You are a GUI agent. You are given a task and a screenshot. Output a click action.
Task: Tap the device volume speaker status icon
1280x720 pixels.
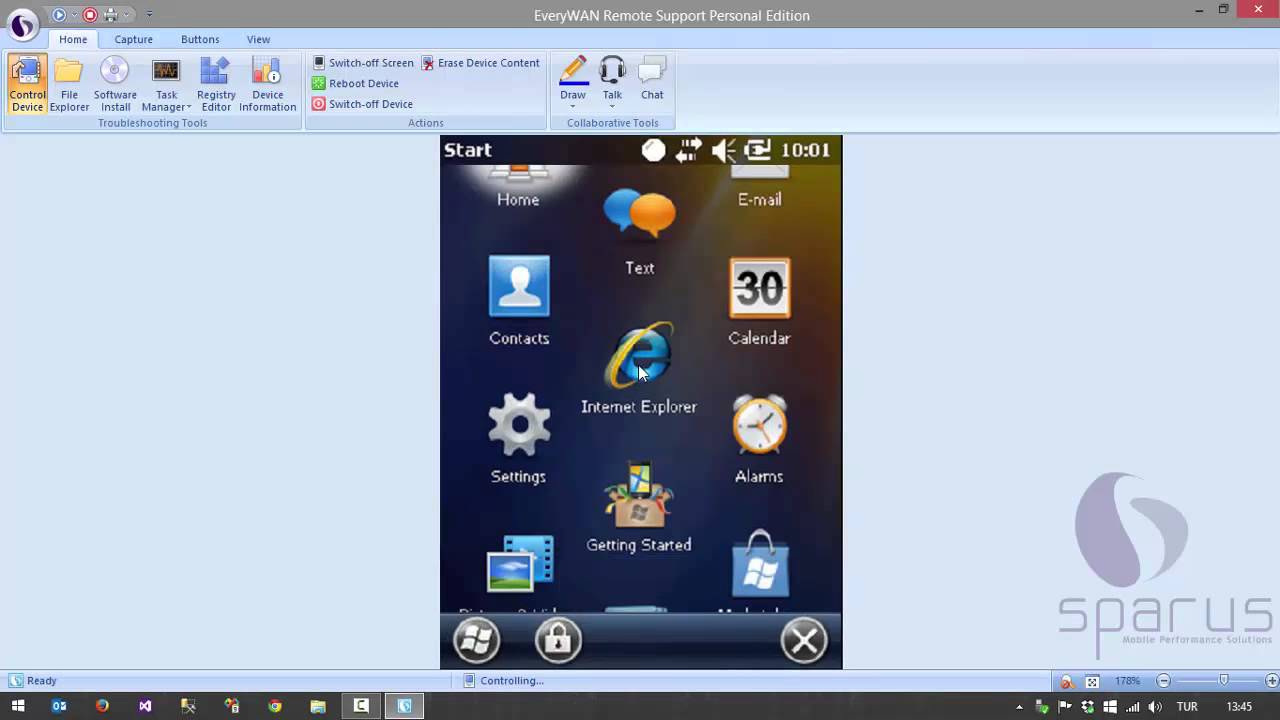click(723, 150)
